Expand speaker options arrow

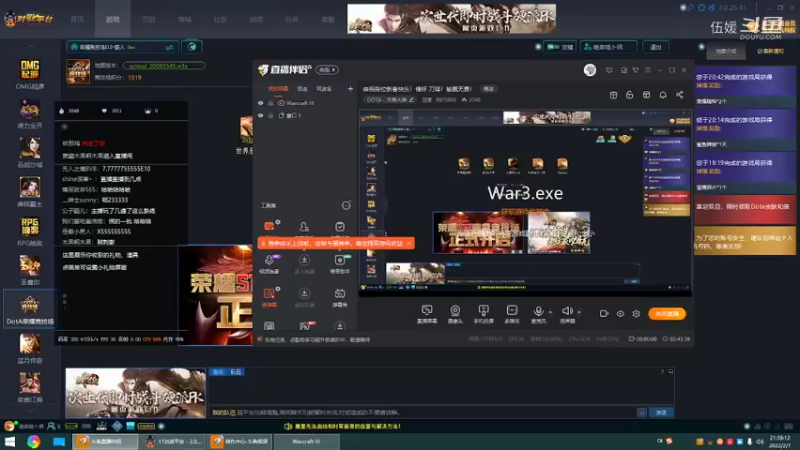pyautogui.click(x=579, y=312)
